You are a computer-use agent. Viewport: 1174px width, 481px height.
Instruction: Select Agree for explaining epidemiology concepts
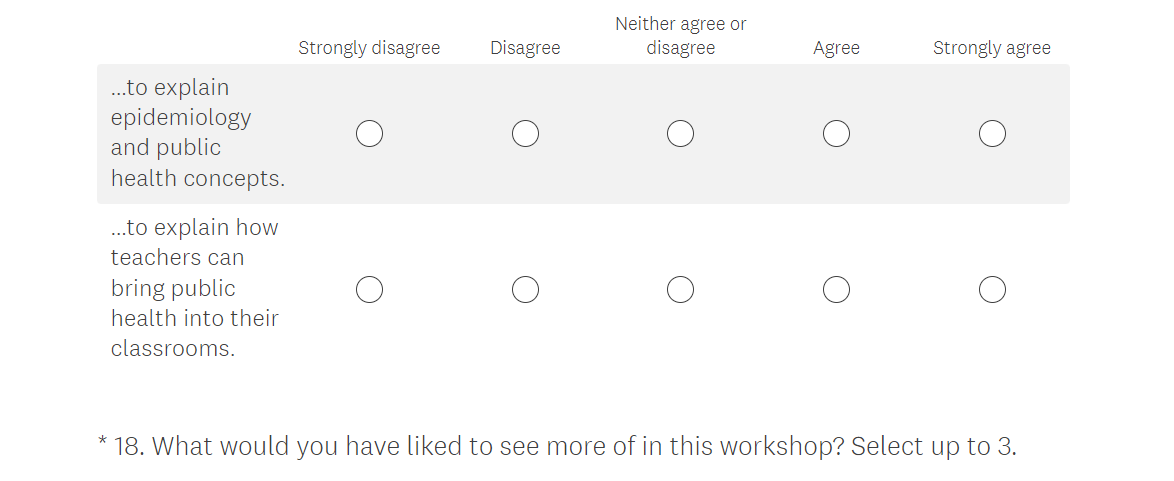(836, 134)
